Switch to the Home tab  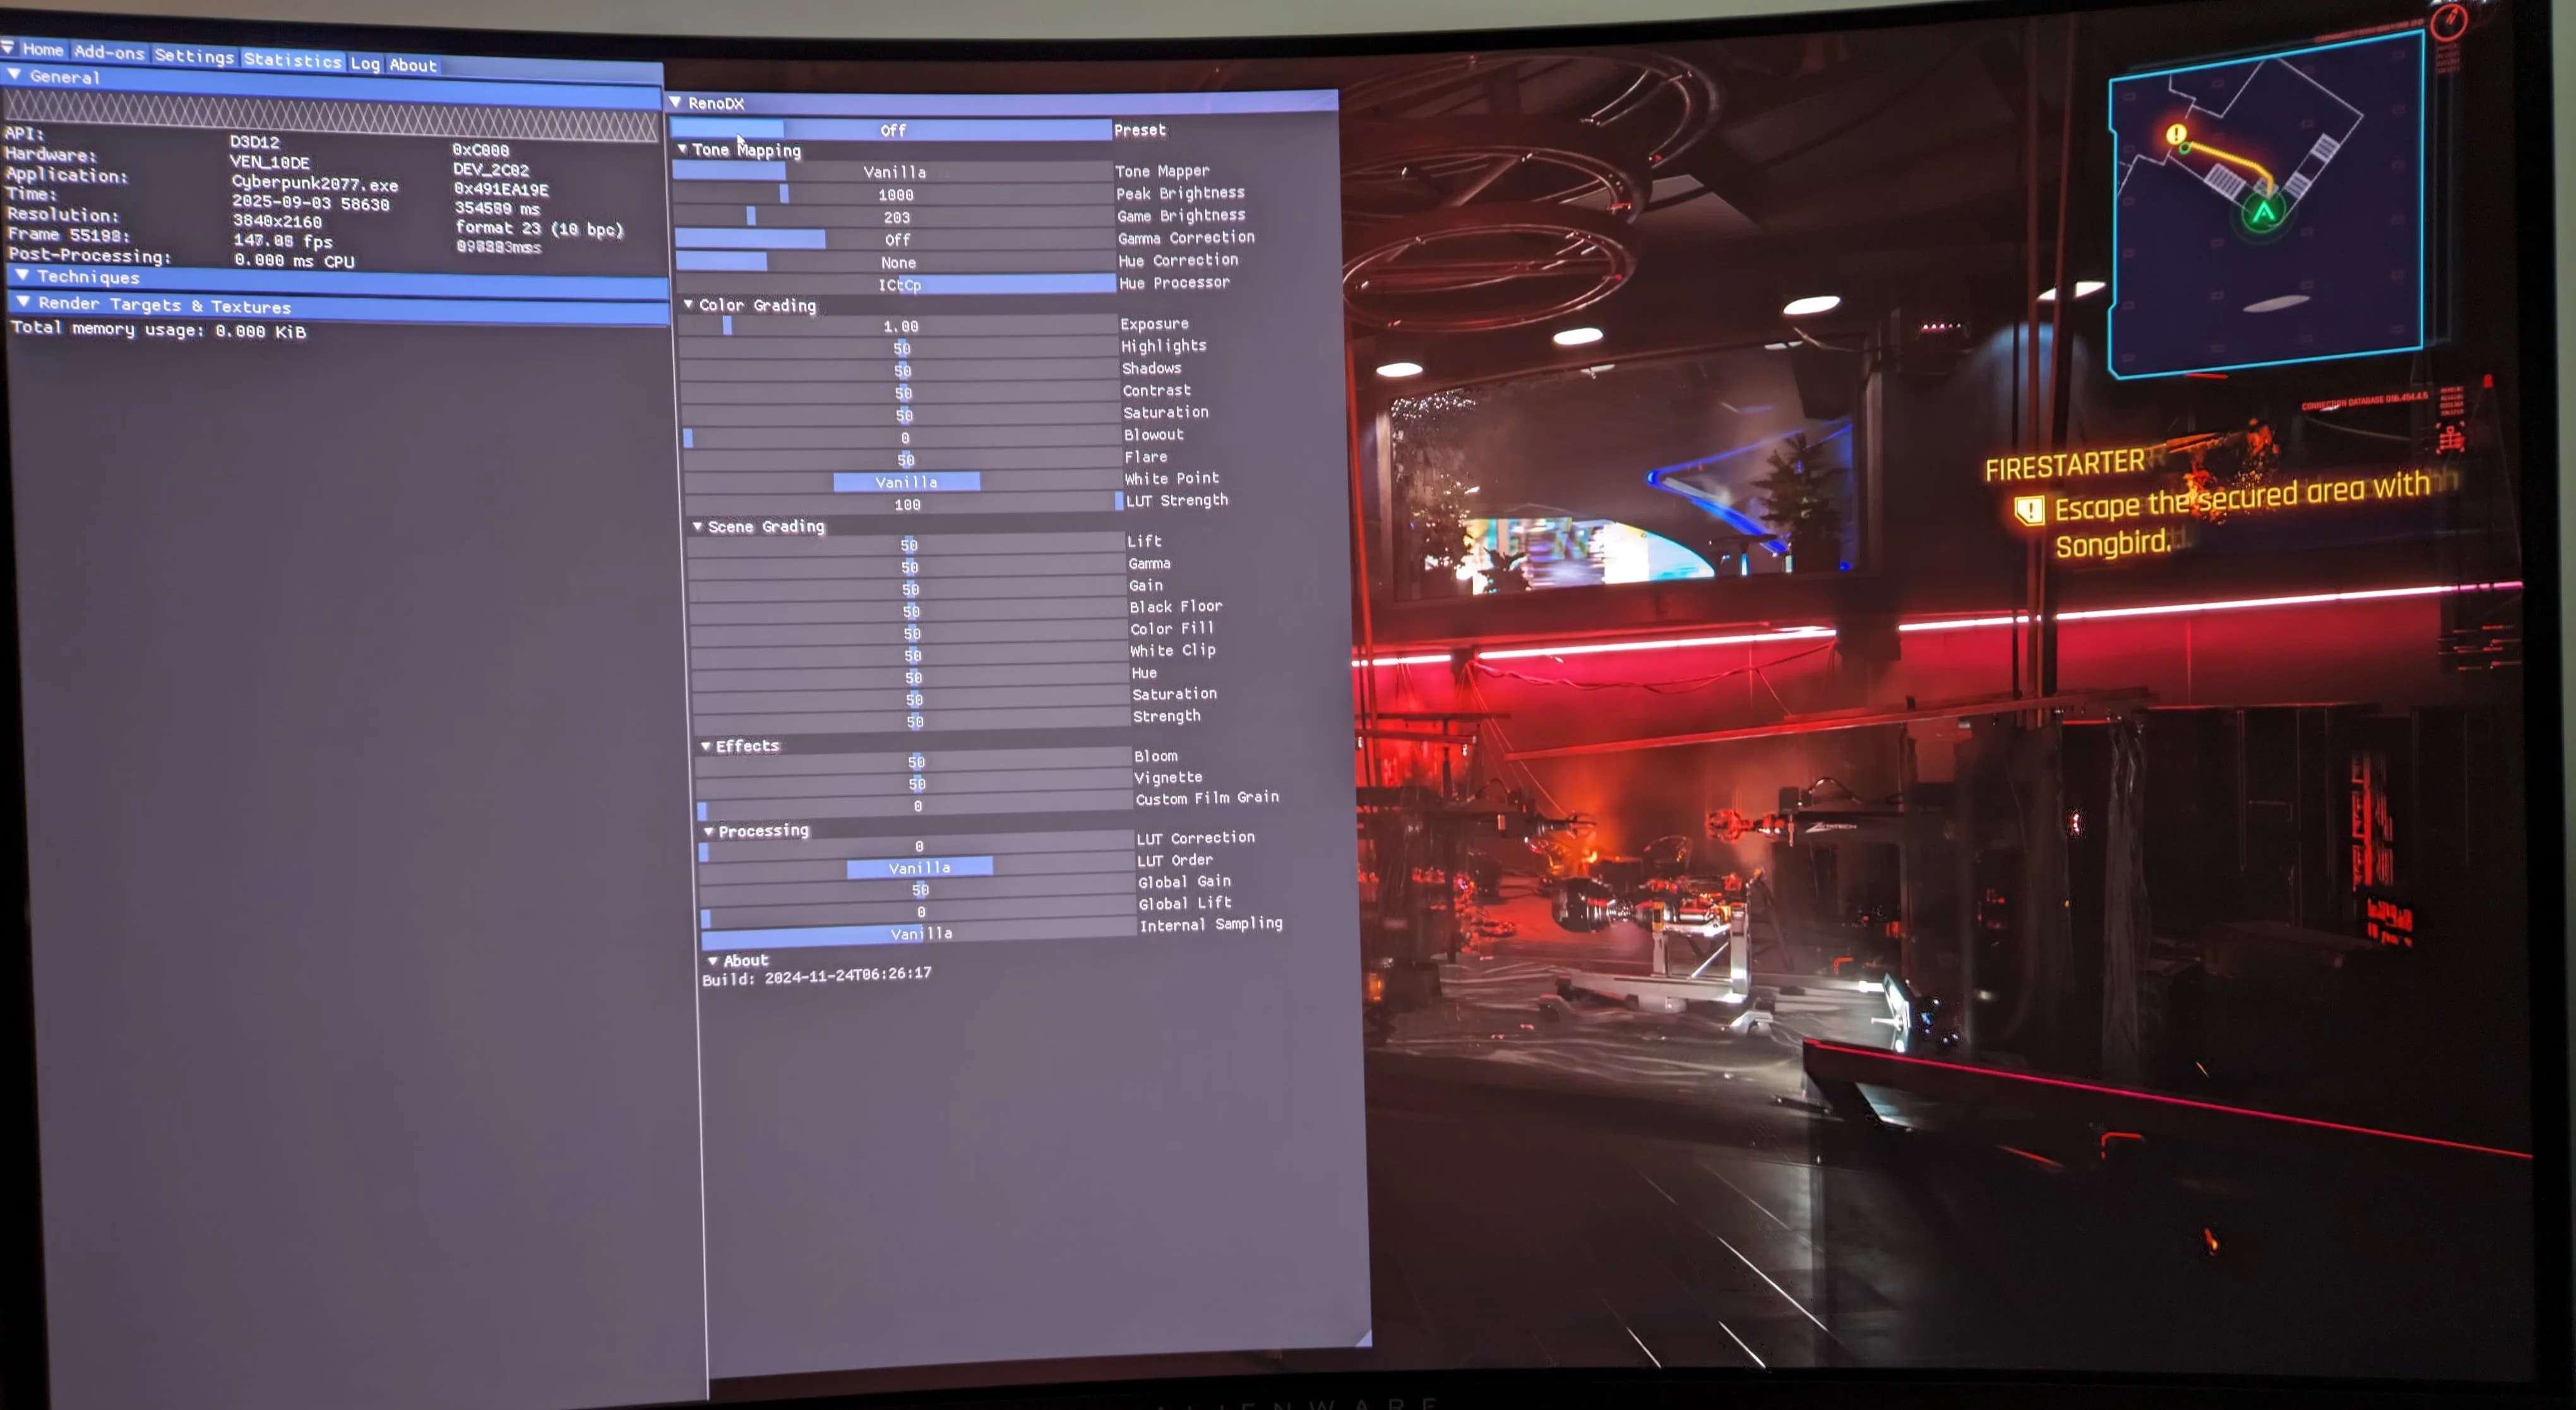42,49
